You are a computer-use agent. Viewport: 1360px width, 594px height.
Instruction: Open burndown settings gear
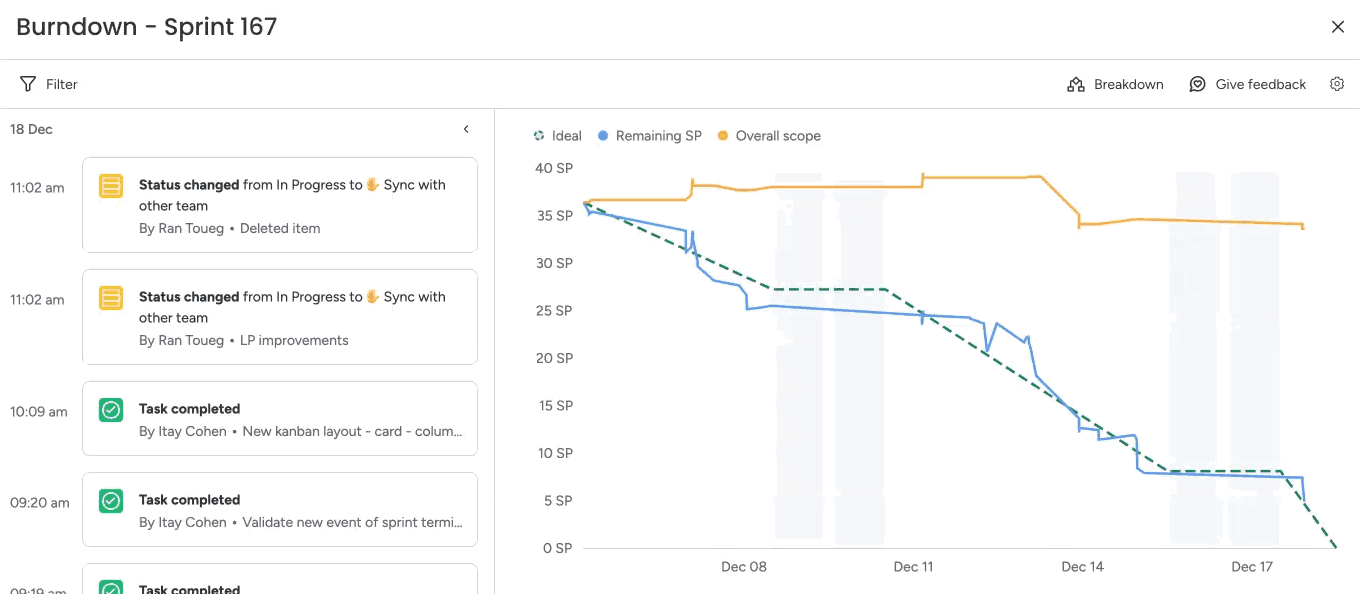[x=1337, y=84]
